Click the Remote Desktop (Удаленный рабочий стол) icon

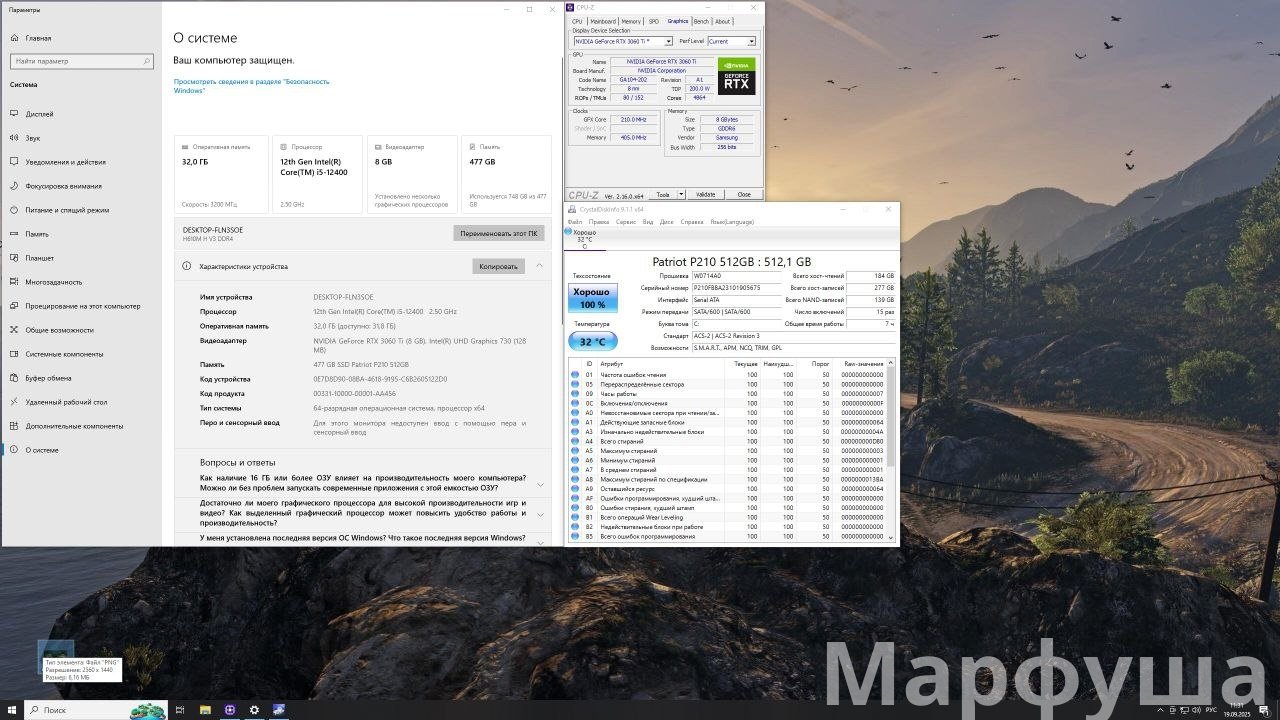(15, 402)
